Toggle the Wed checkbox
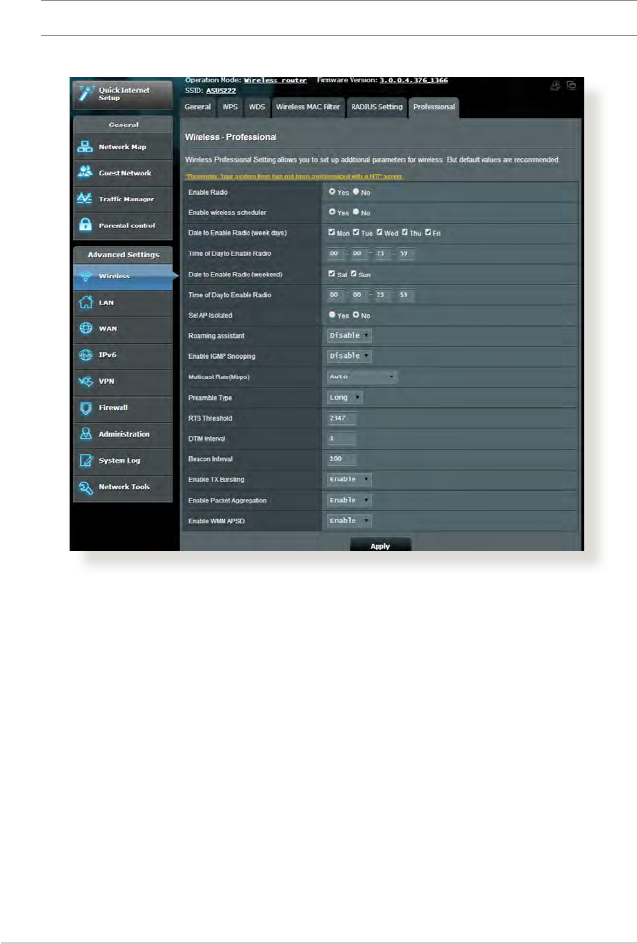 [x=379, y=232]
